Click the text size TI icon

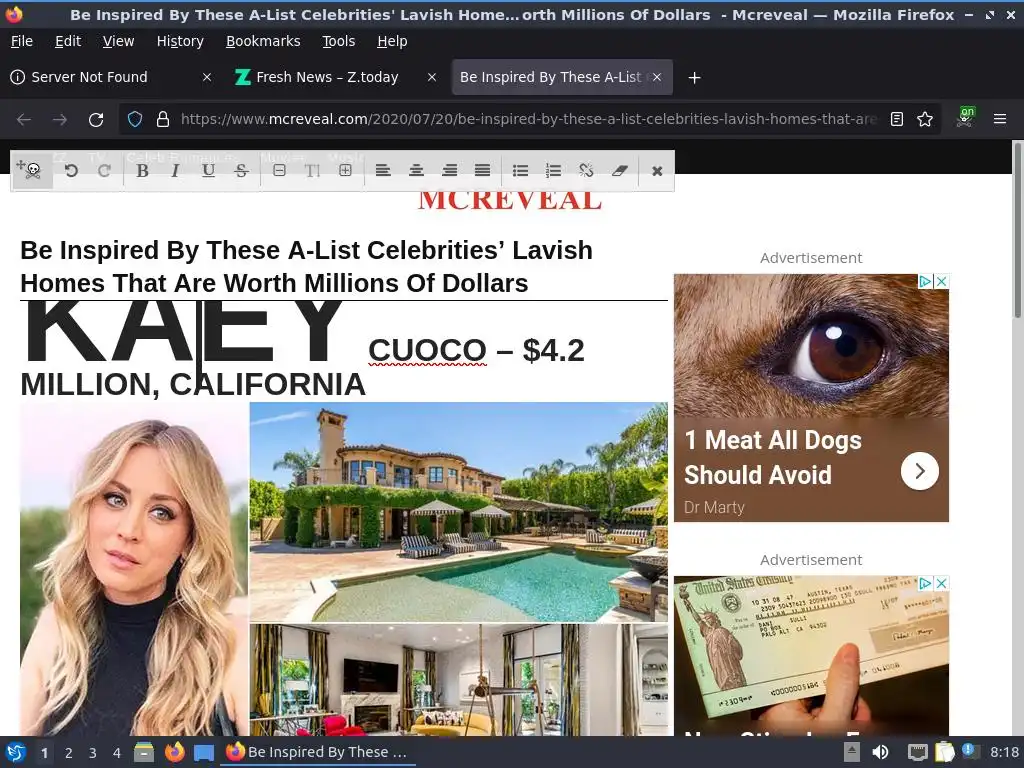pos(312,170)
